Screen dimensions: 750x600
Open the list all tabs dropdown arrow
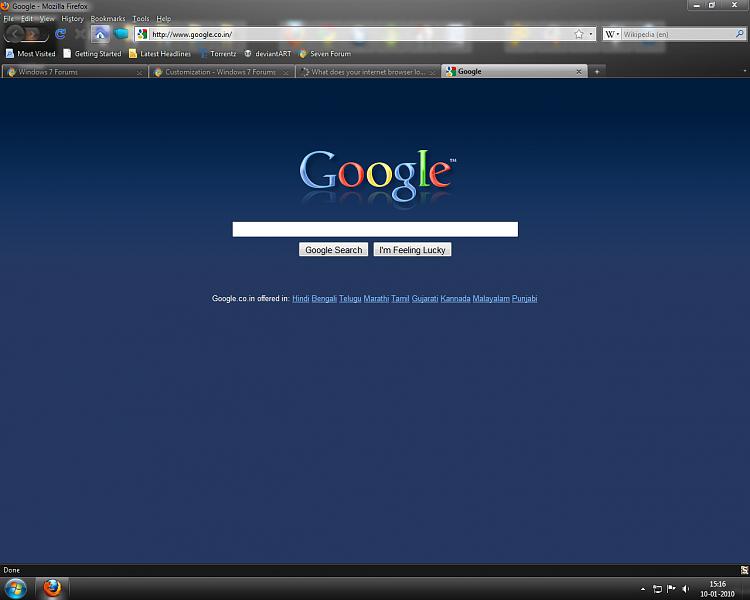click(x=744, y=71)
